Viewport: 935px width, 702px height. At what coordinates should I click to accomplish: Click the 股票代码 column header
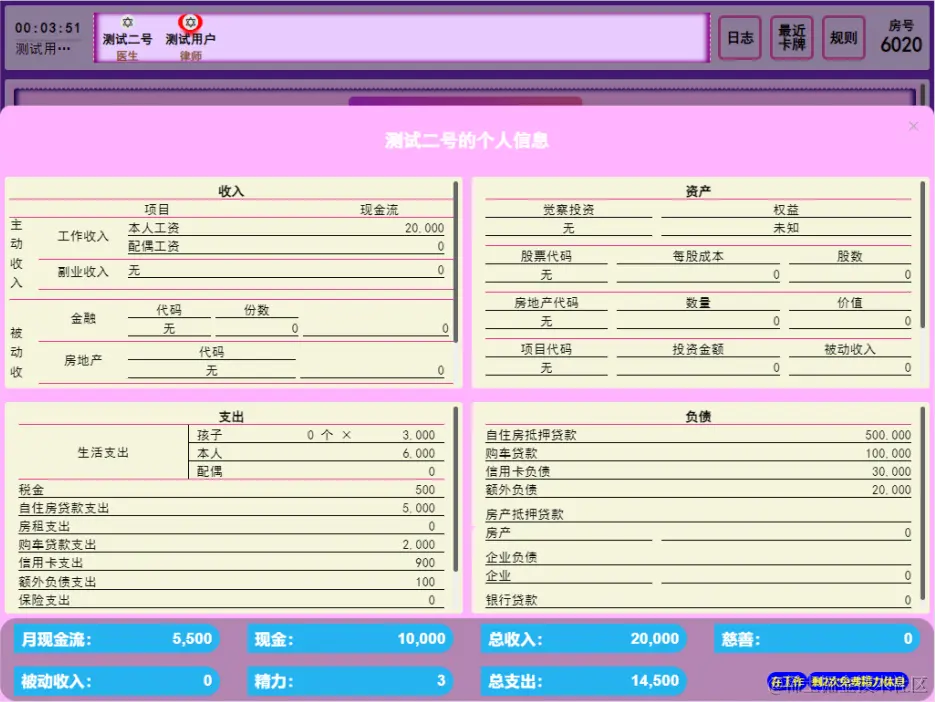[x=546, y=256]
